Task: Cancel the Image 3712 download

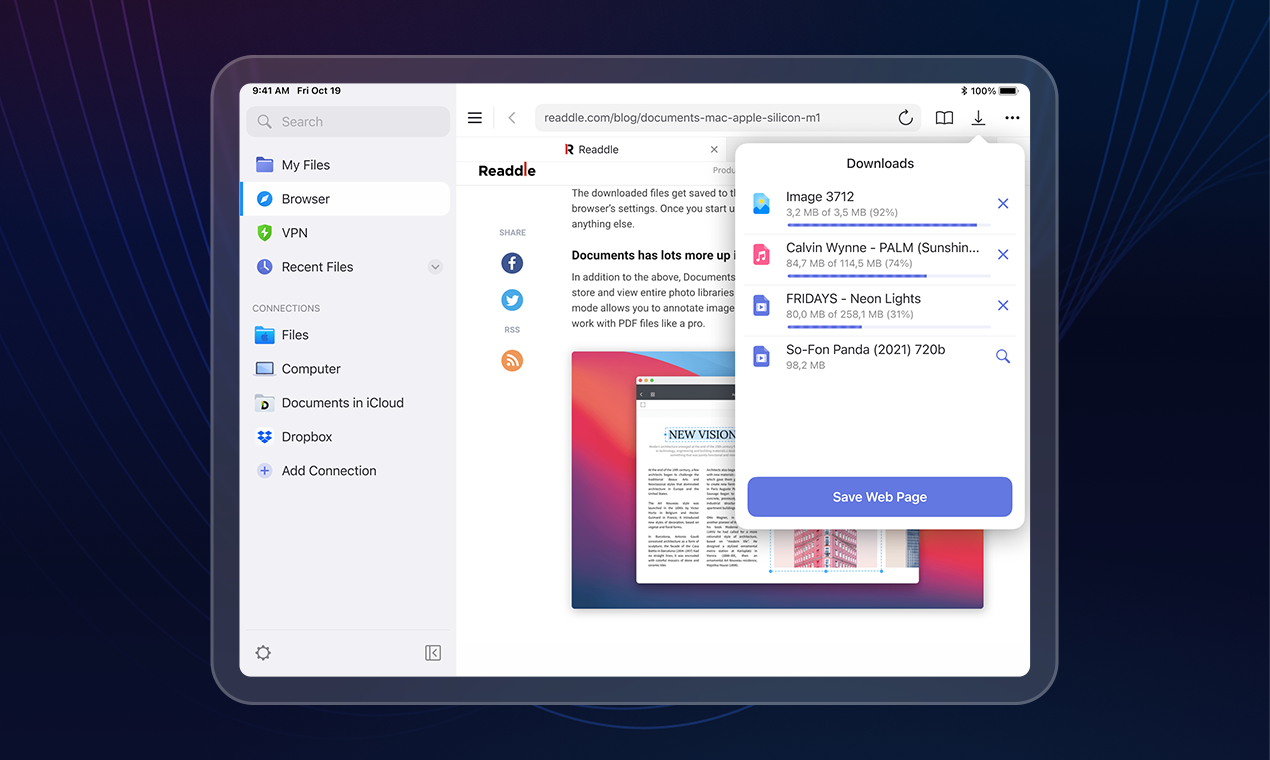Action: pyautogui.click(x=1003, y=204)
